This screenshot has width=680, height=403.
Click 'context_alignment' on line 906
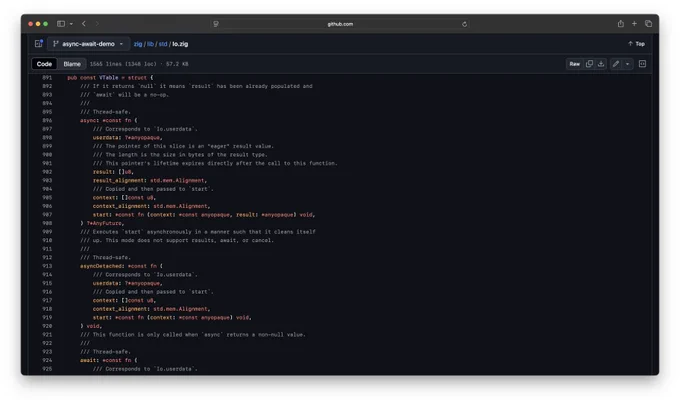(120, 206)
